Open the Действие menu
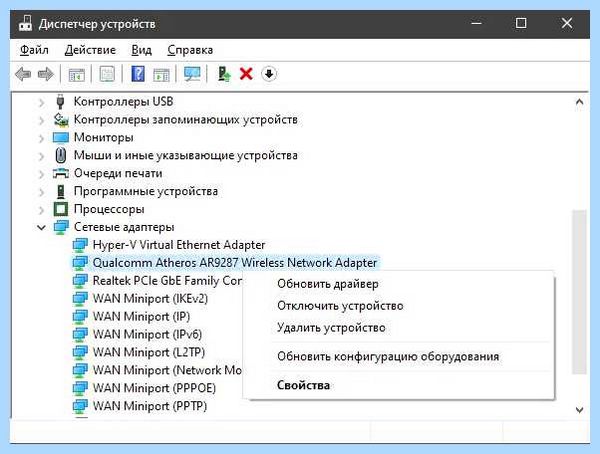The height and width of the screenshot is (454, 600). [90, 50]
